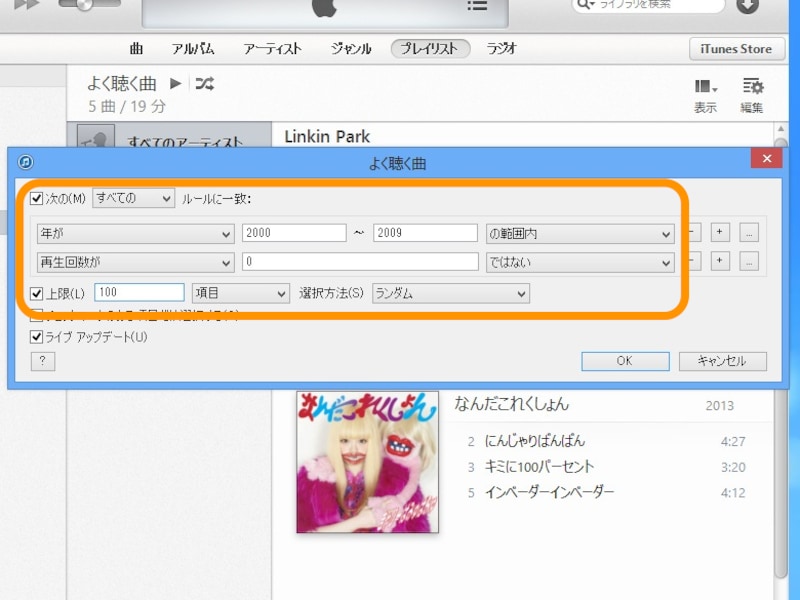The image size is (800, 600).
Task: Select the プレイリスト tab
Action: [430, 48]
